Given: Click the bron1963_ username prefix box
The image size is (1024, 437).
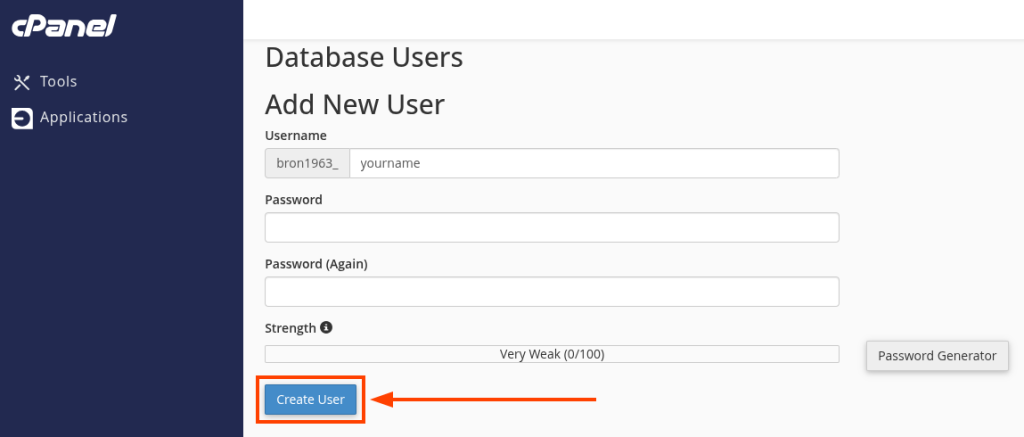Looking at the screenshot, I should [x=307, y=163].
